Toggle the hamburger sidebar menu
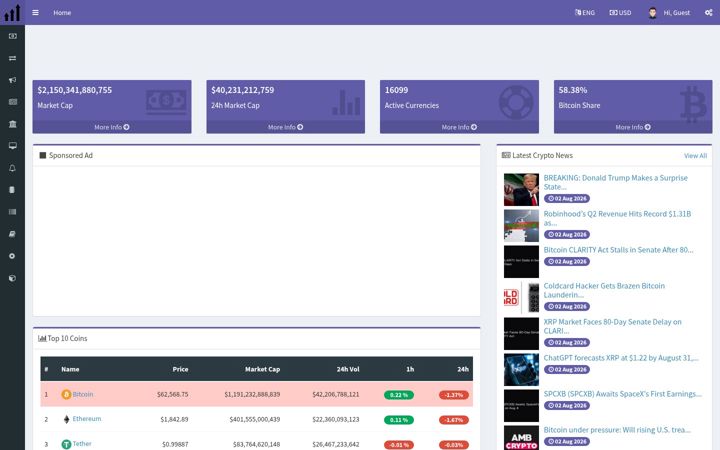The width and height of the screenshot is (720, 450). (x=35, y=13)
